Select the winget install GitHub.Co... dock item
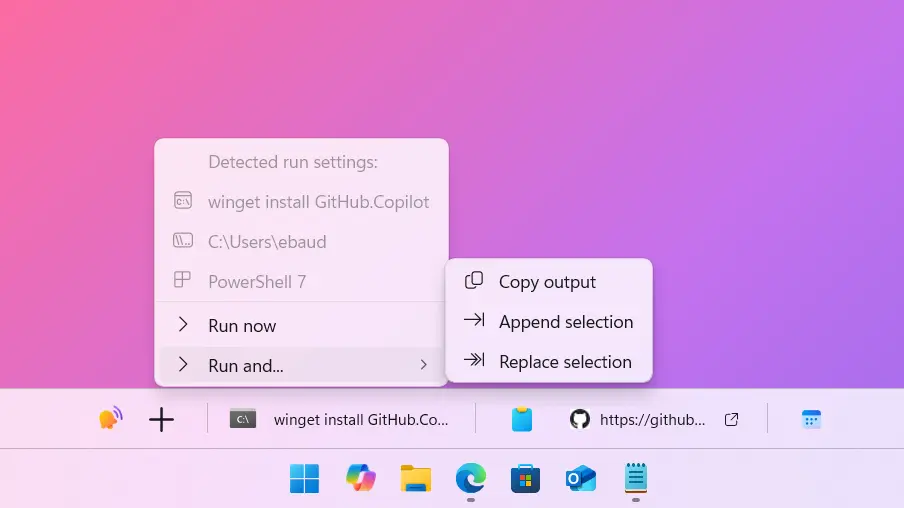The height and width of the screenshot is (508, 904). 341,419
